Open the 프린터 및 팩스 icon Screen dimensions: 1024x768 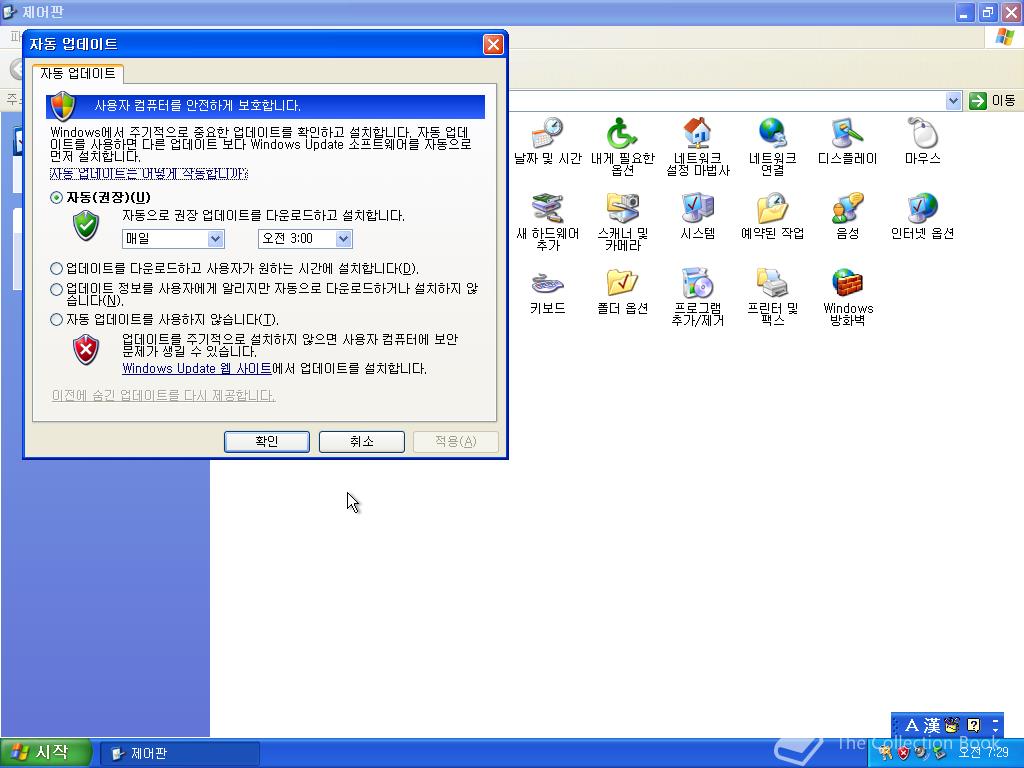[x=773, y=296]
